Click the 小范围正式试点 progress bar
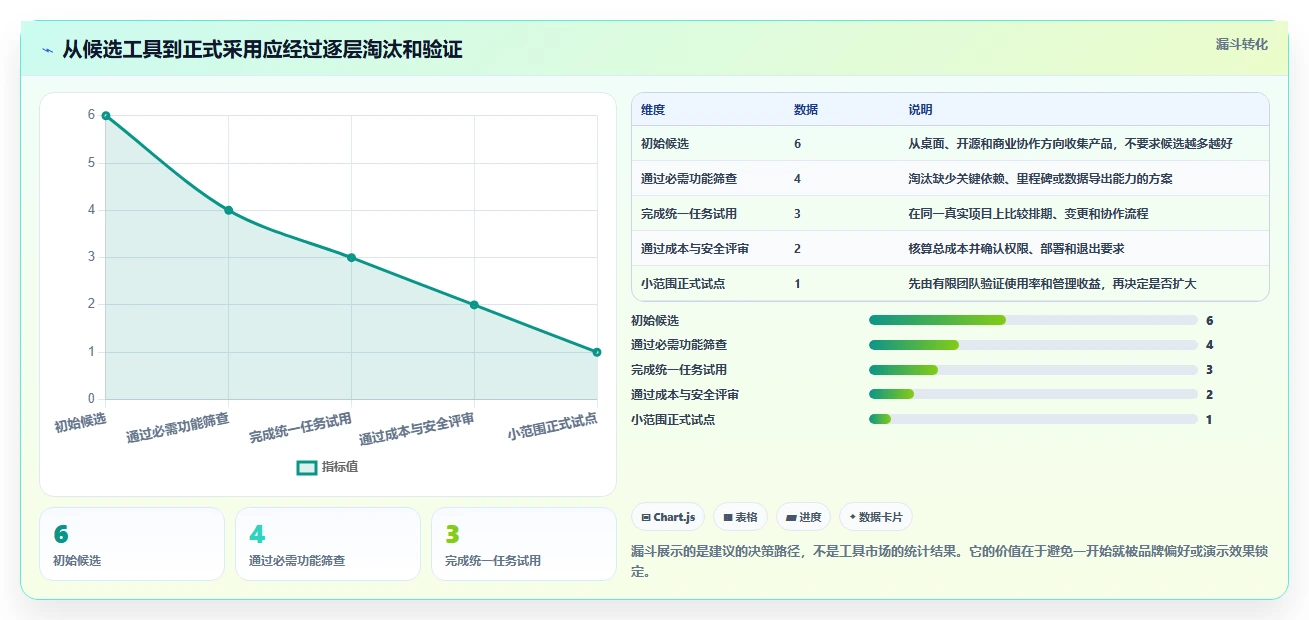 pos(1033,420)
